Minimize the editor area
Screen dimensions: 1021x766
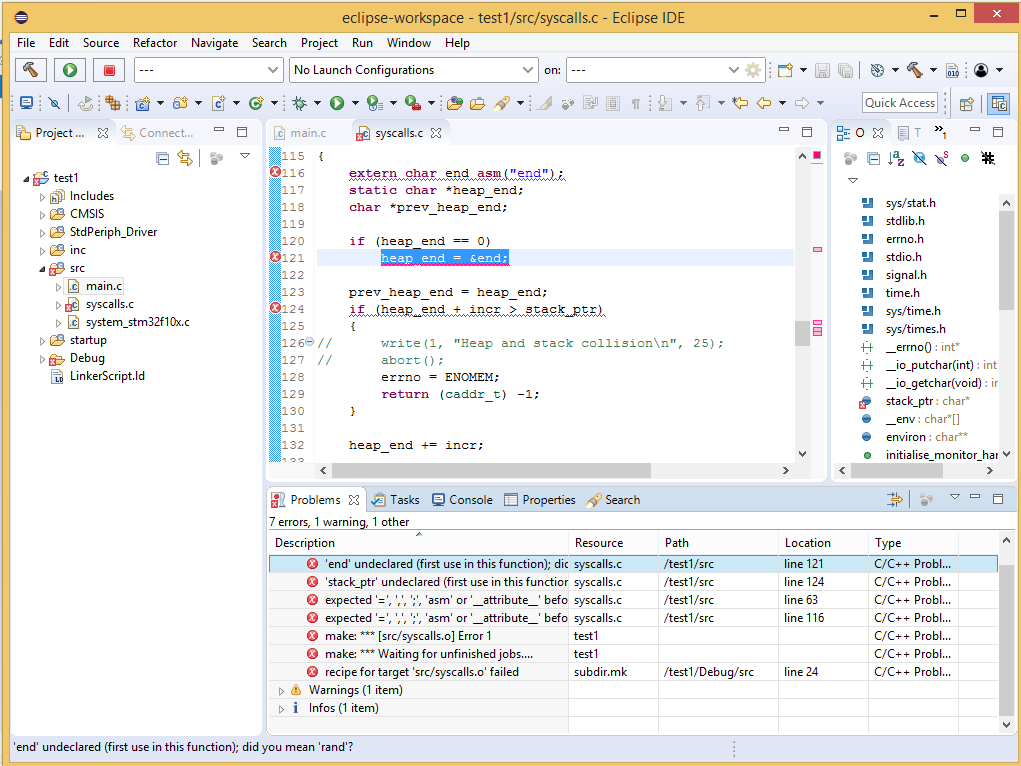(x=784, y=130)
